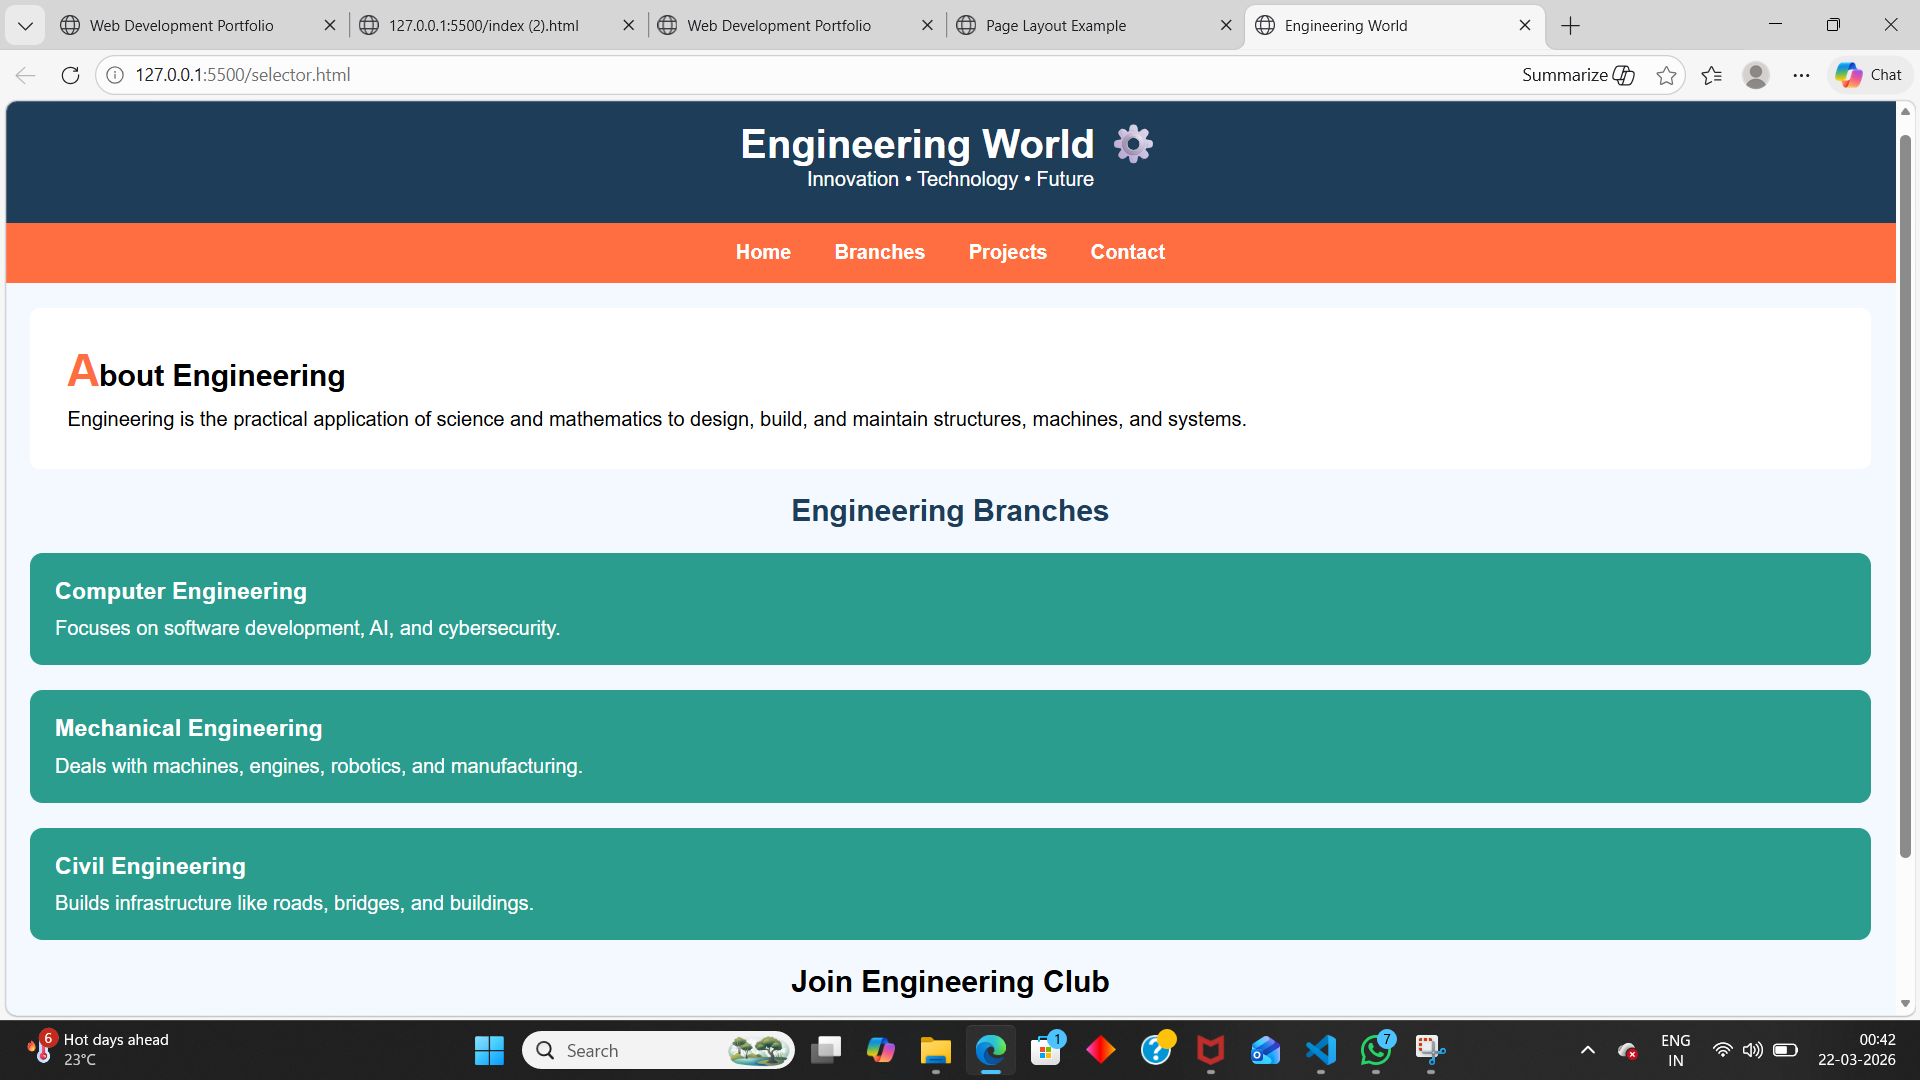Switch to the Page Layout Example tab
Screen dimensions: 1920x1080
1056,26
